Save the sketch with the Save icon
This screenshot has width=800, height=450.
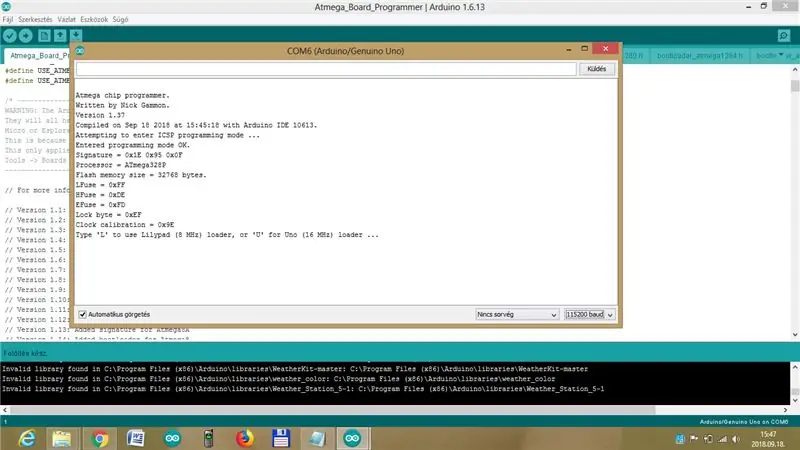(x=76, y=35)
